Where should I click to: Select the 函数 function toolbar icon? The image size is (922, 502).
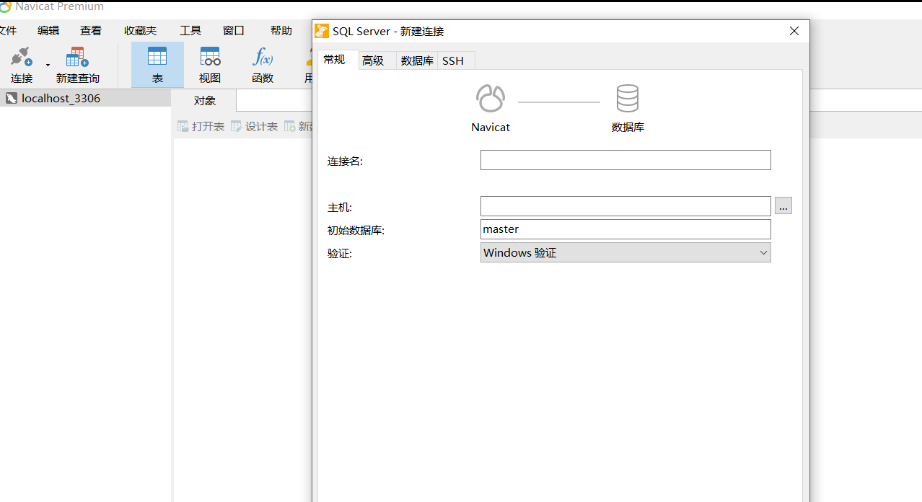coord(262,65)
